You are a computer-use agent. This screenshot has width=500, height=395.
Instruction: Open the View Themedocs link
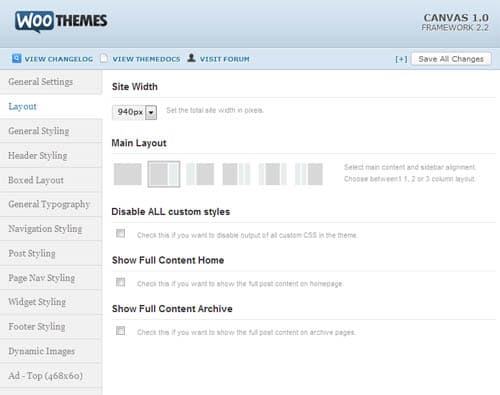coord(146,59)
